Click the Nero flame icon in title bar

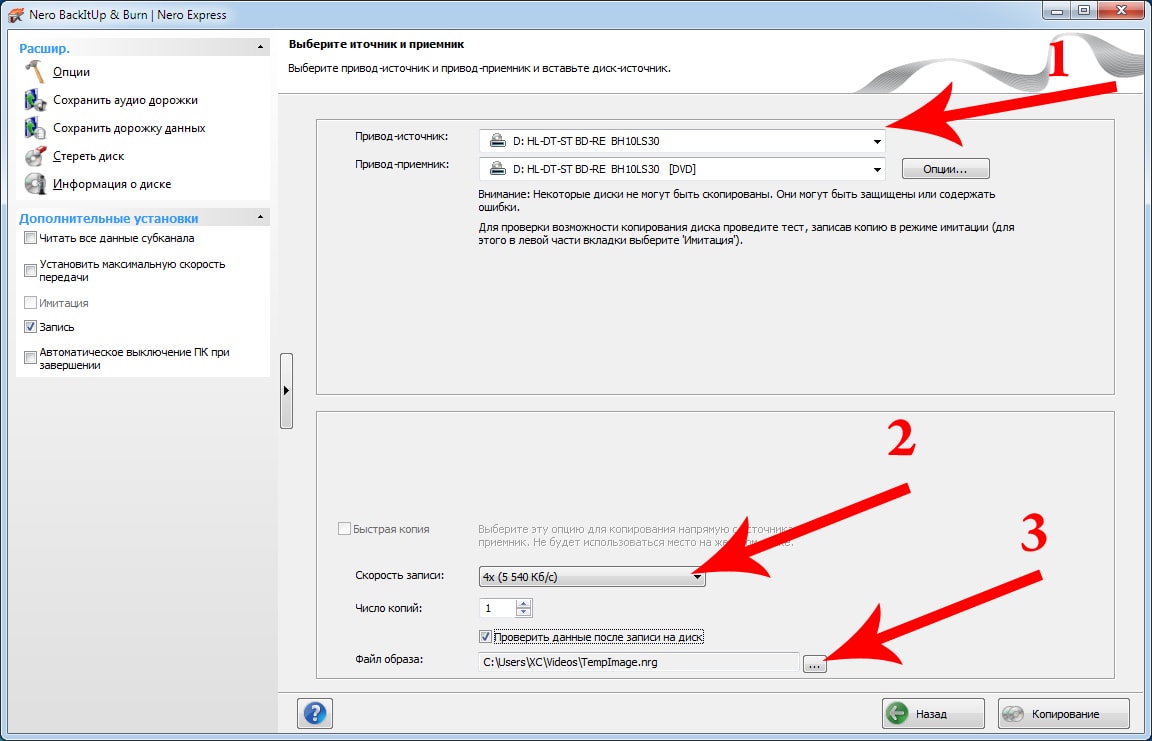pos(15,15)
